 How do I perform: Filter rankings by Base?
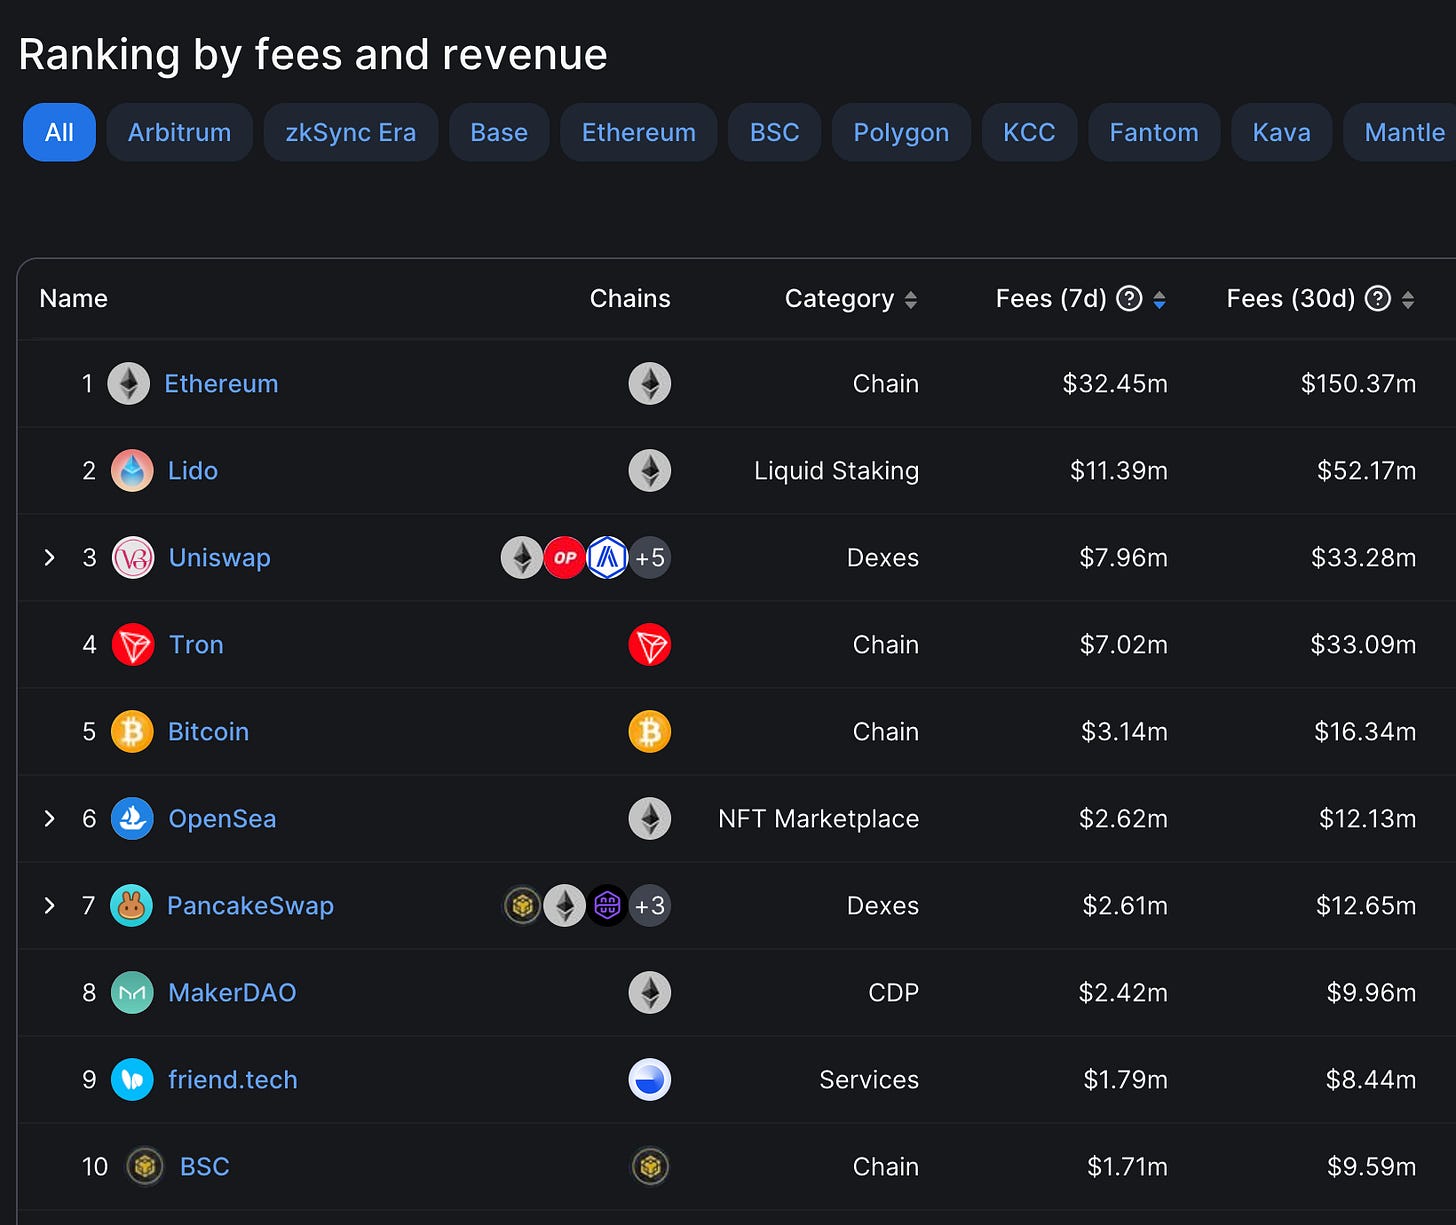pyautogui.click(x=499, y=132)
